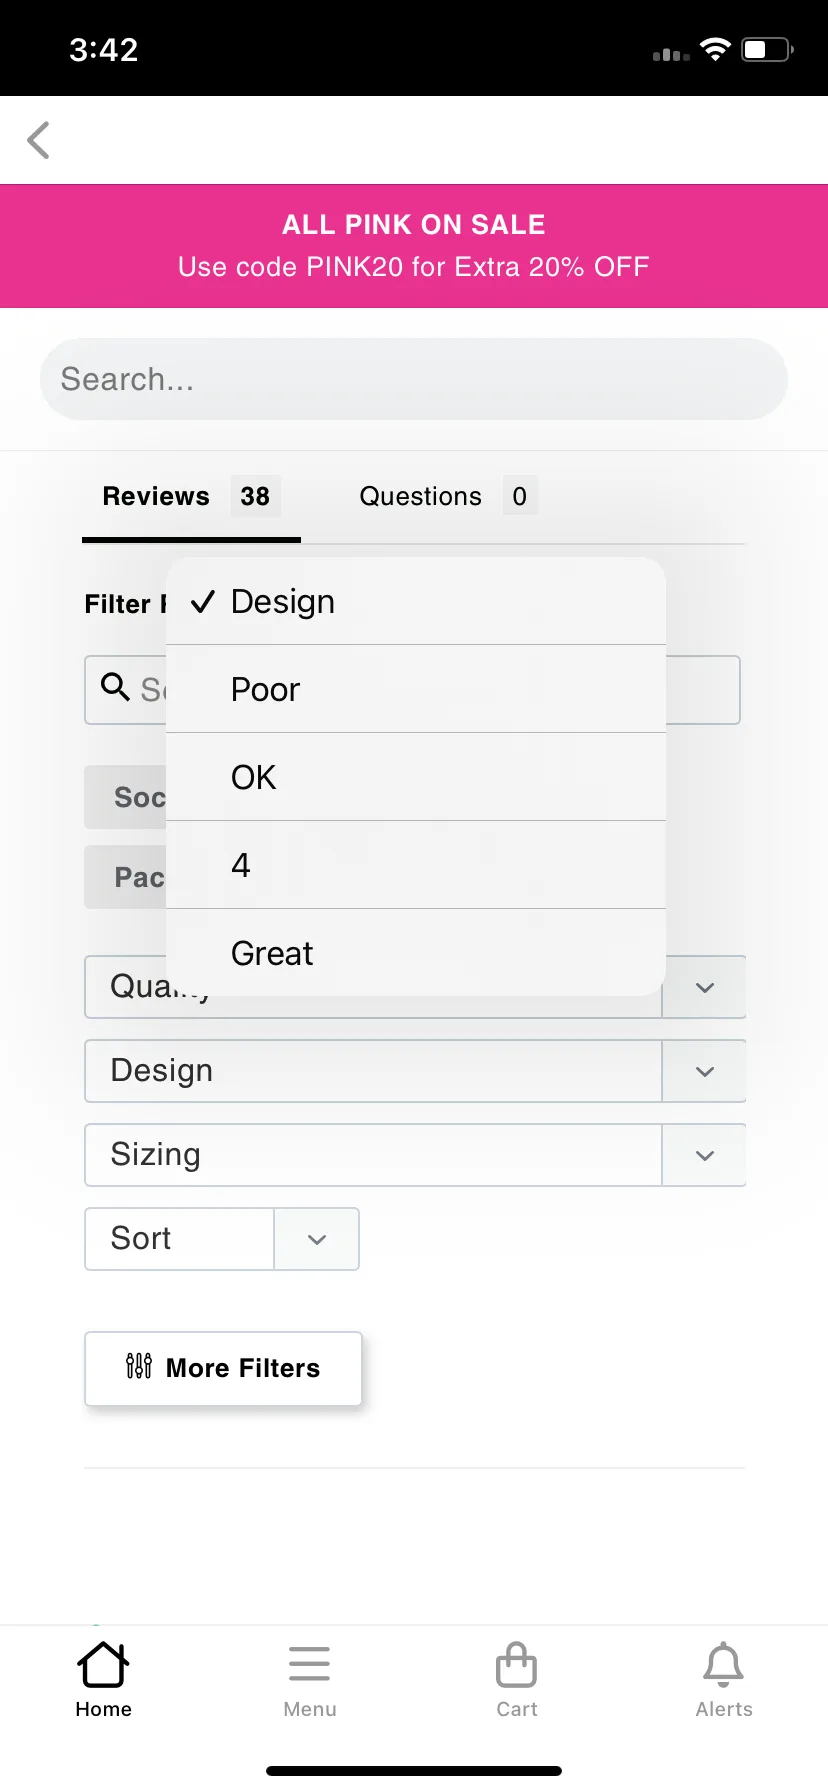Click the sliders icon in More Filters

(139, 1366)
